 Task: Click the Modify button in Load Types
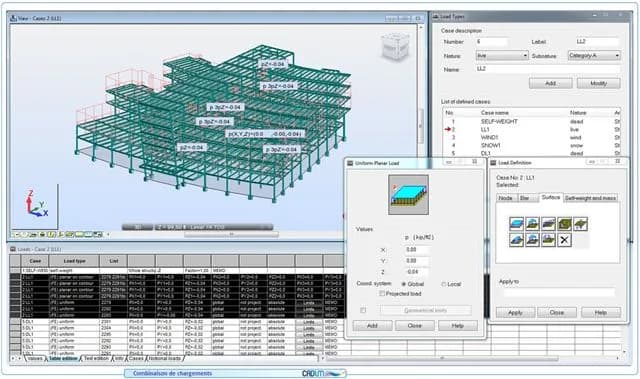[x=598, y=83]
